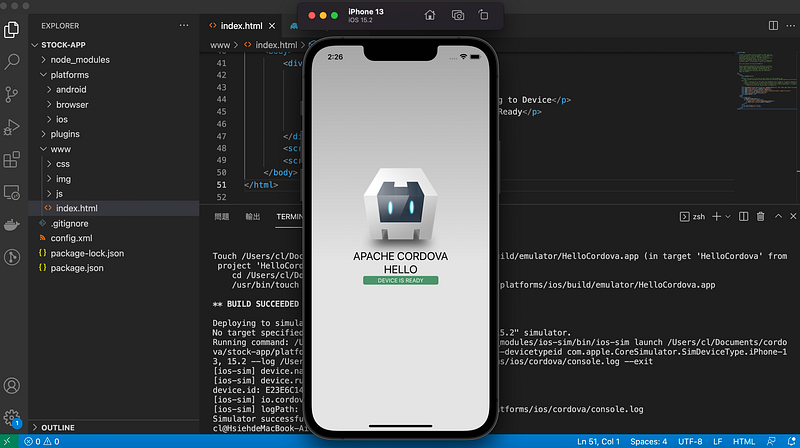The image size is (800, 448).
Task: Expand the node_modules folder
Action: pyautogui.click(x=114, y=60)
